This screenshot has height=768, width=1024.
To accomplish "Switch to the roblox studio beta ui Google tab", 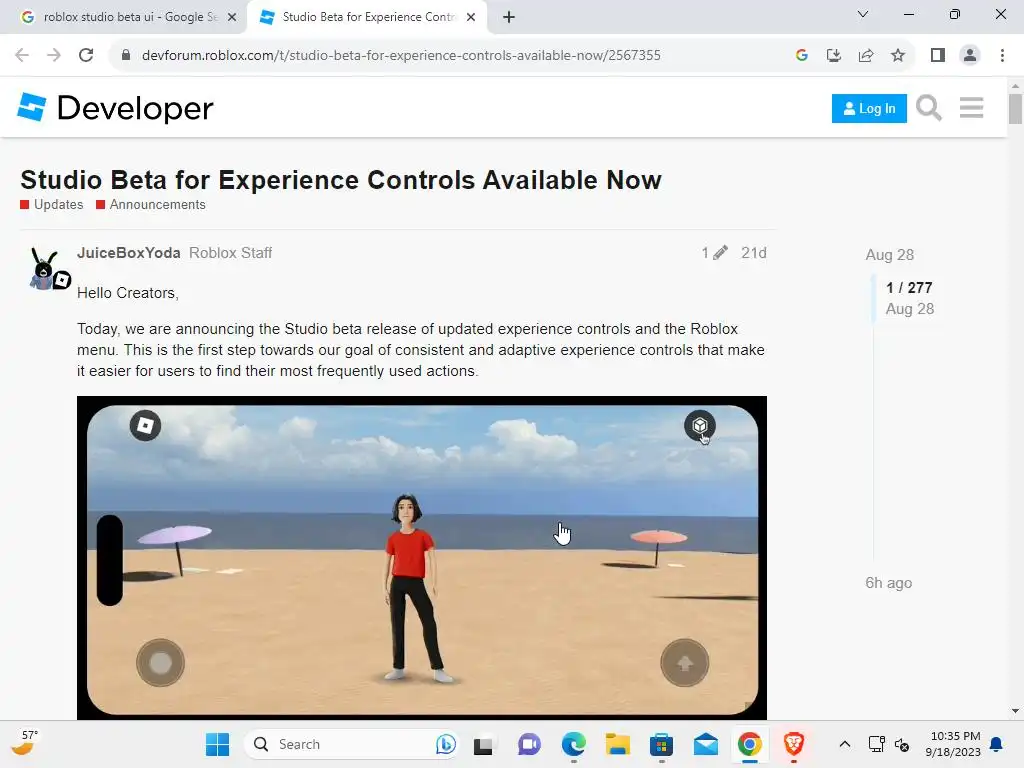I will click(128, 17).
